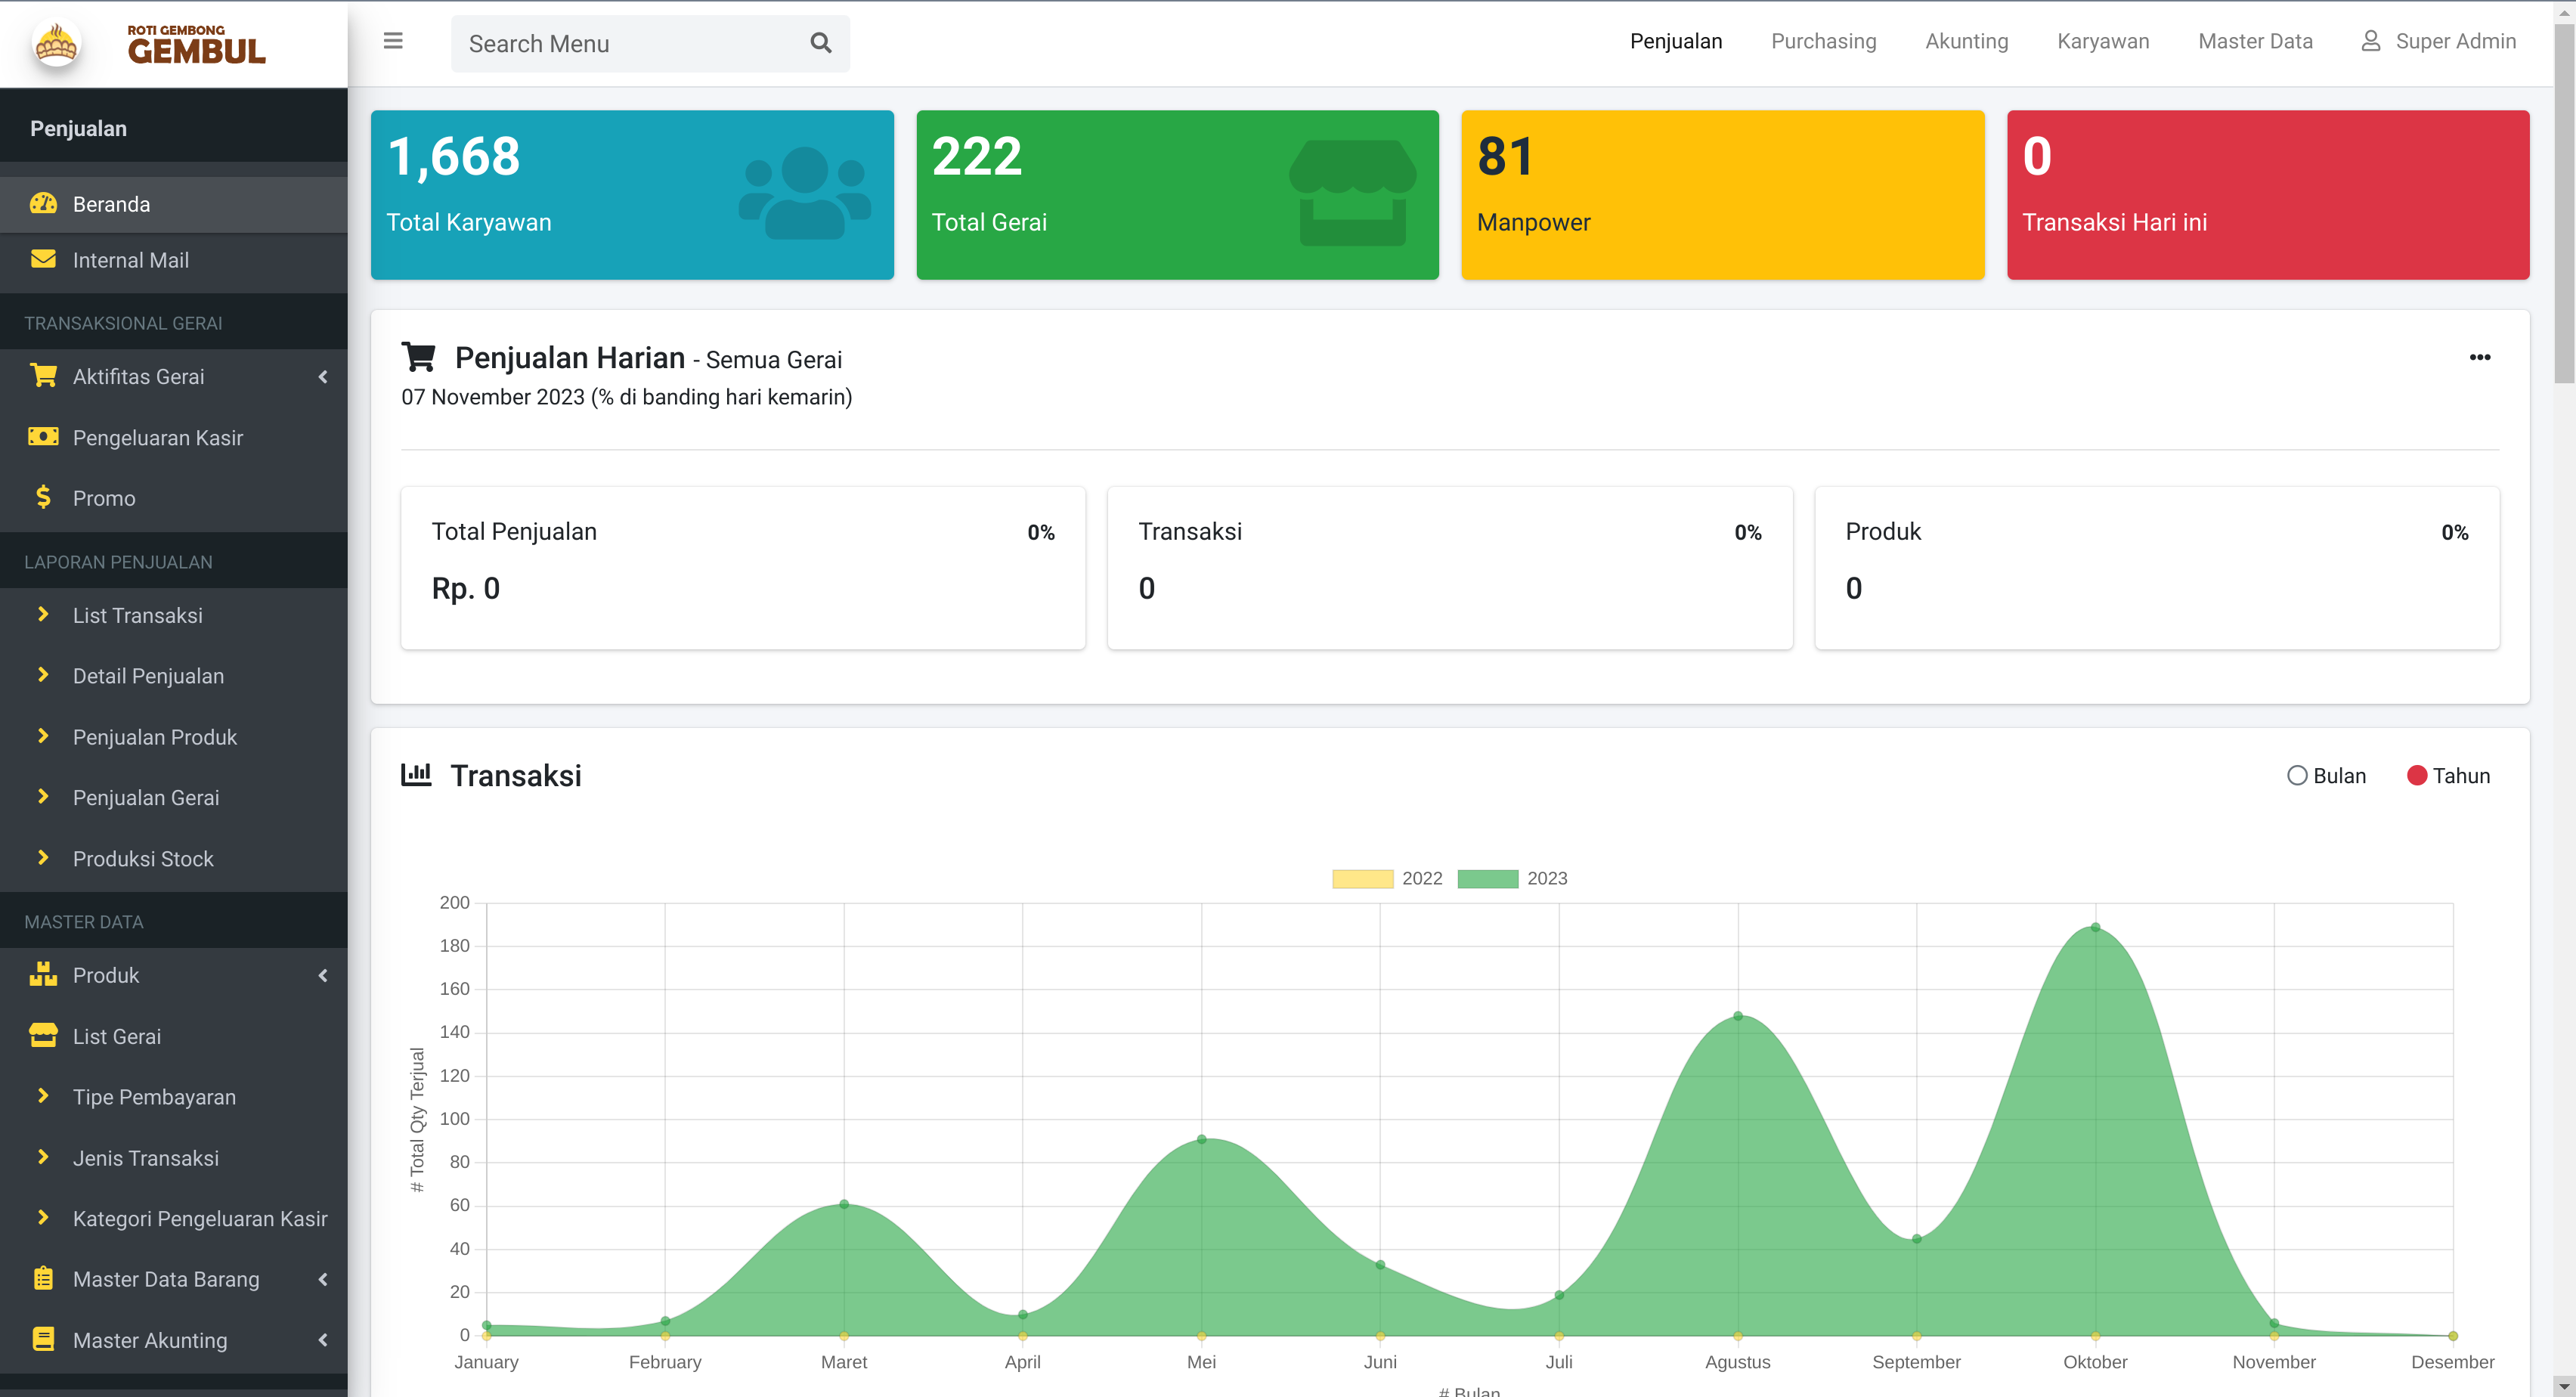
Task: Click the List Gerai store icon
Action: 43,1035
